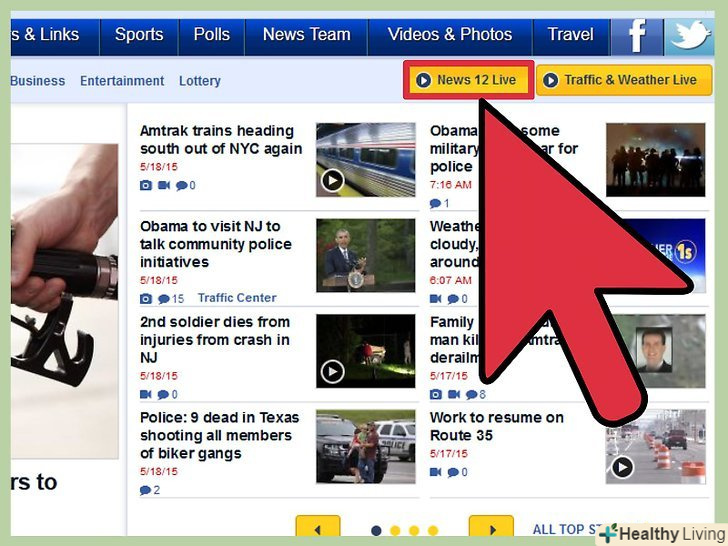The image size is (728, 546).
Task: Read 2nd soldier dies from injuries headline
Action: (x=215, y=340)
